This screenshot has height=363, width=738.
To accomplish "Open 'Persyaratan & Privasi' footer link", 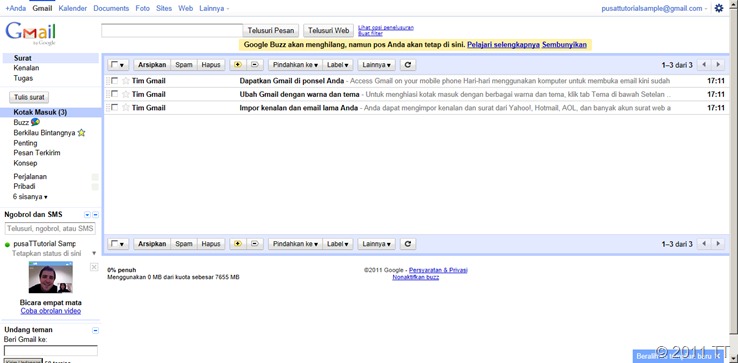I will tap(438, 270).
